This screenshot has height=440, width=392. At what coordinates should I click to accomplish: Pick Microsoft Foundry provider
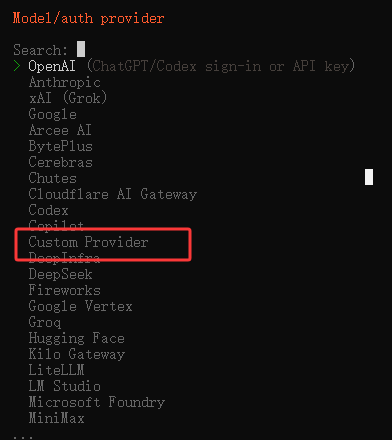point(97,402)
